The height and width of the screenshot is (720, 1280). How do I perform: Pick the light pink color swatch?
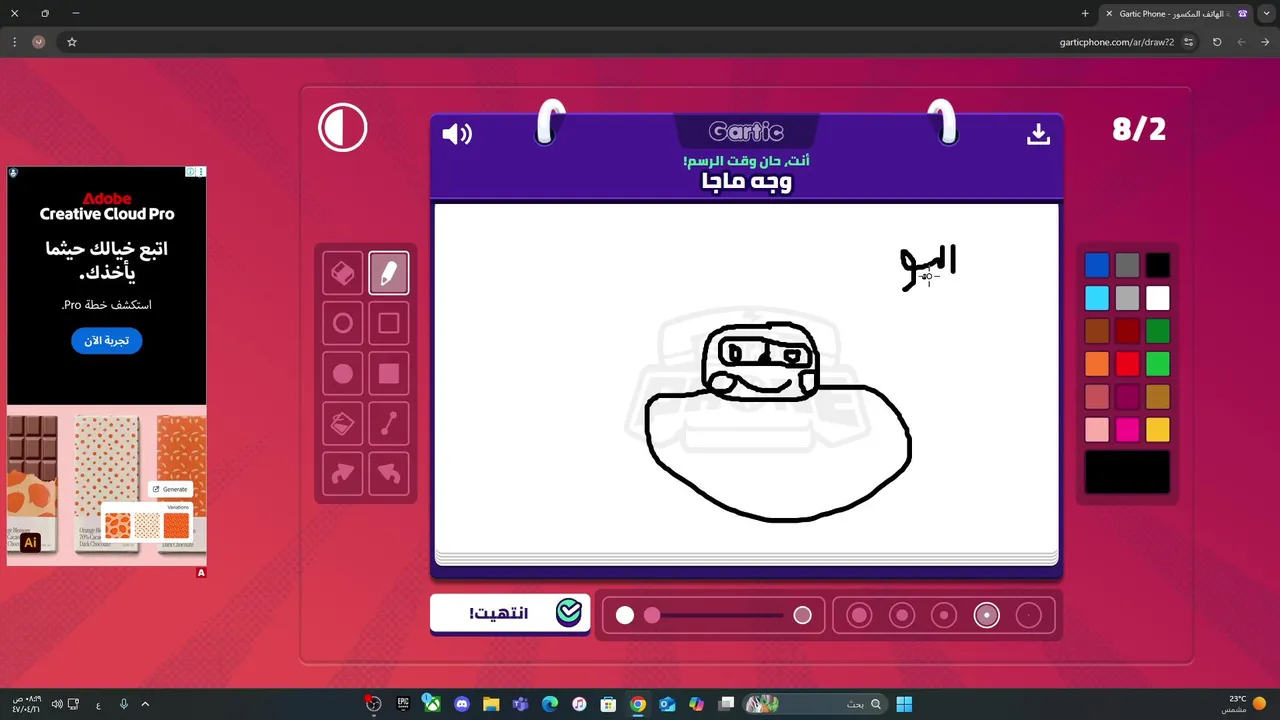coord(1097,430)
